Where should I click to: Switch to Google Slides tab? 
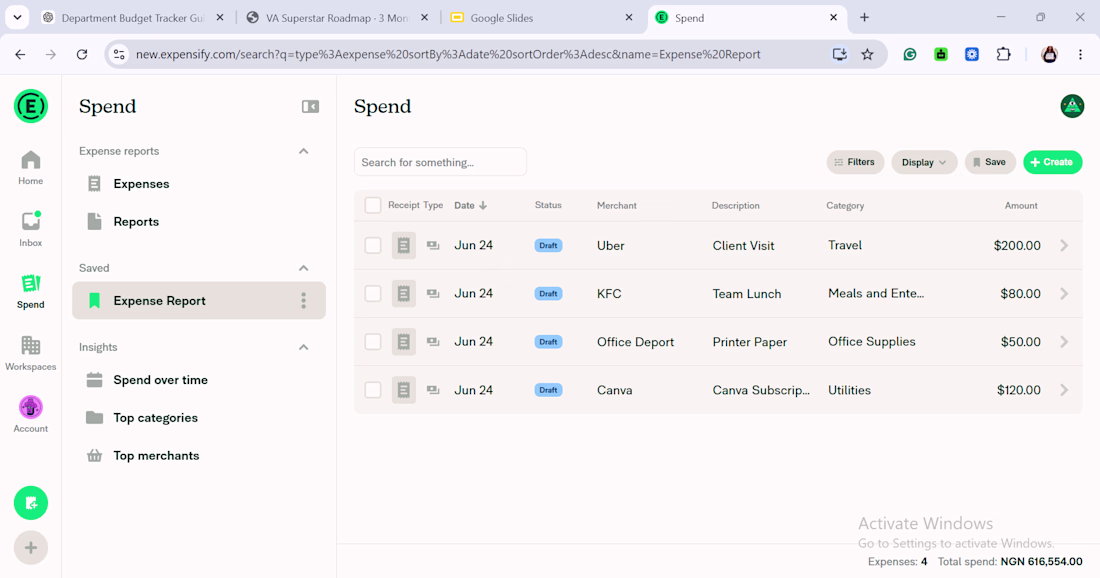point(542,18)
